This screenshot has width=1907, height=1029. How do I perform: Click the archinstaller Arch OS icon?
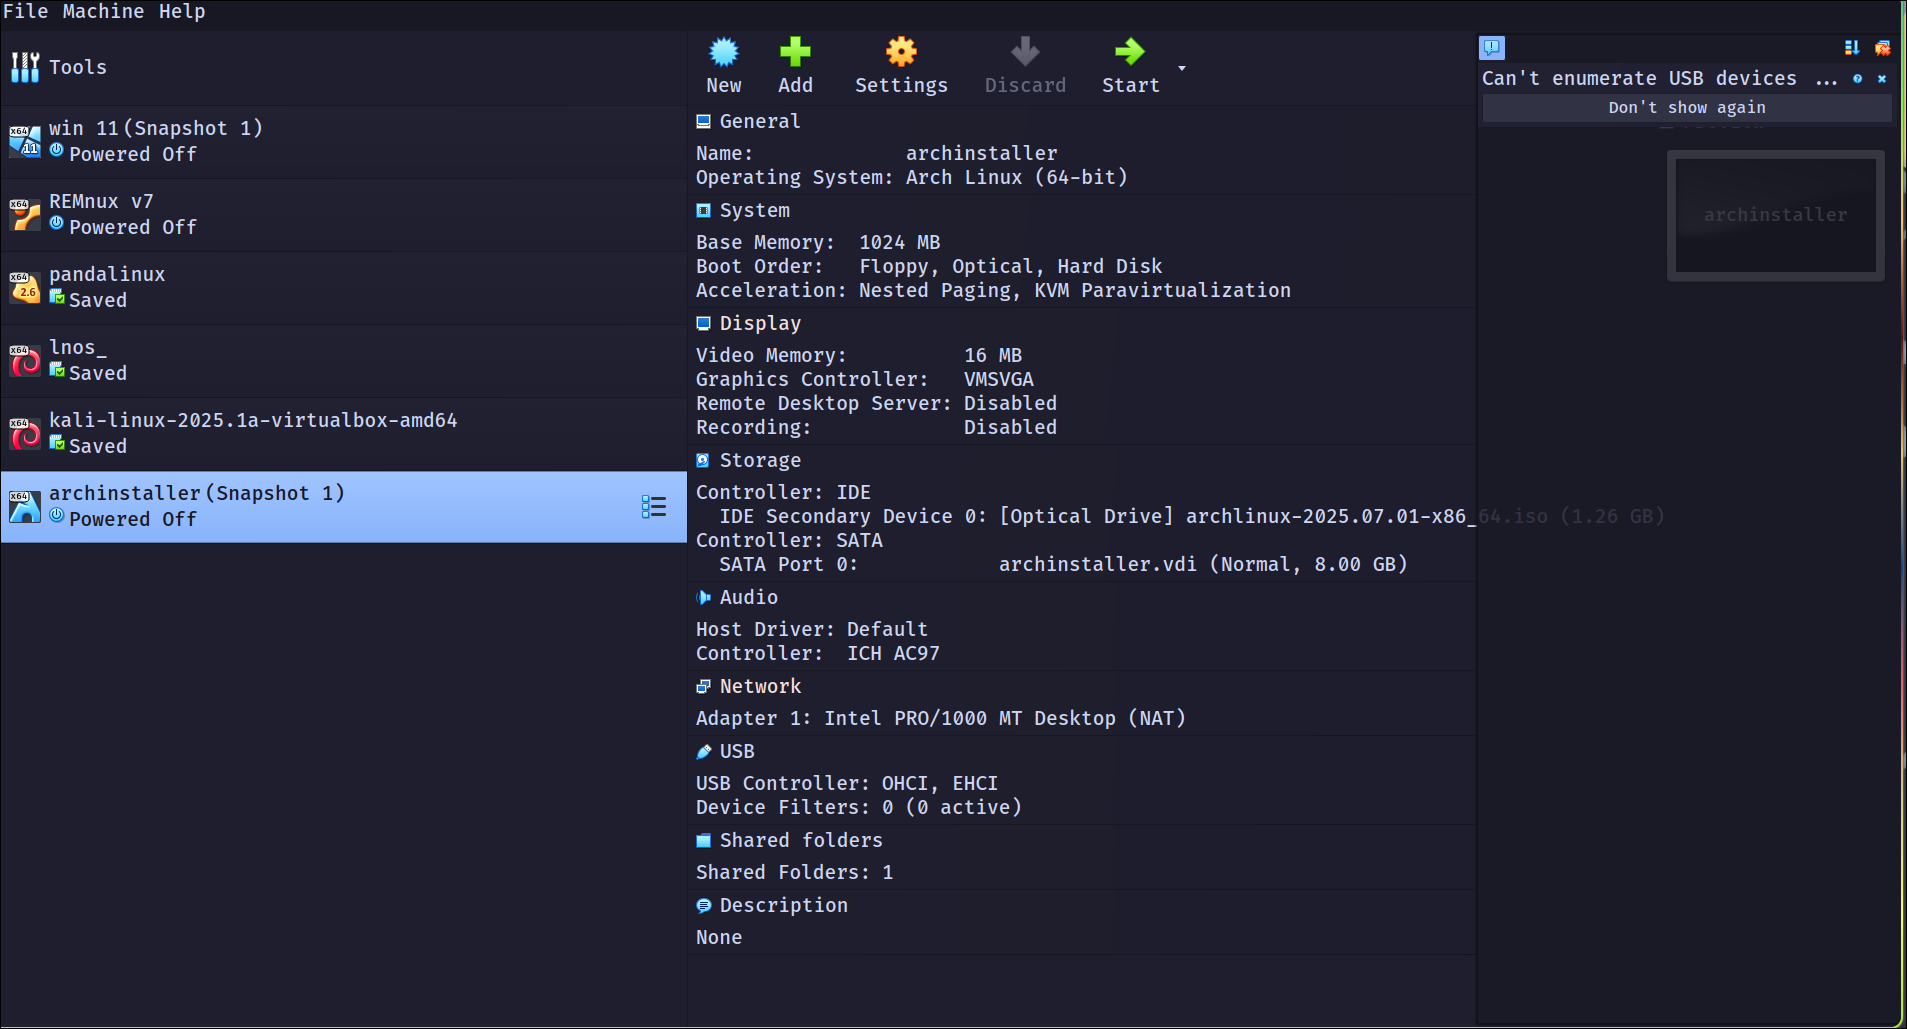click(x=25, y=507)
